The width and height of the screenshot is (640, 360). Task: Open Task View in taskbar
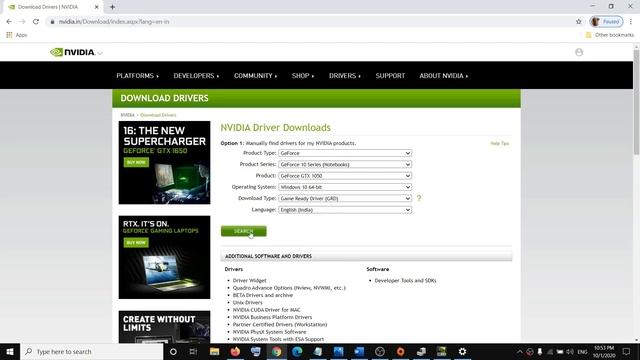click(193, 351)
